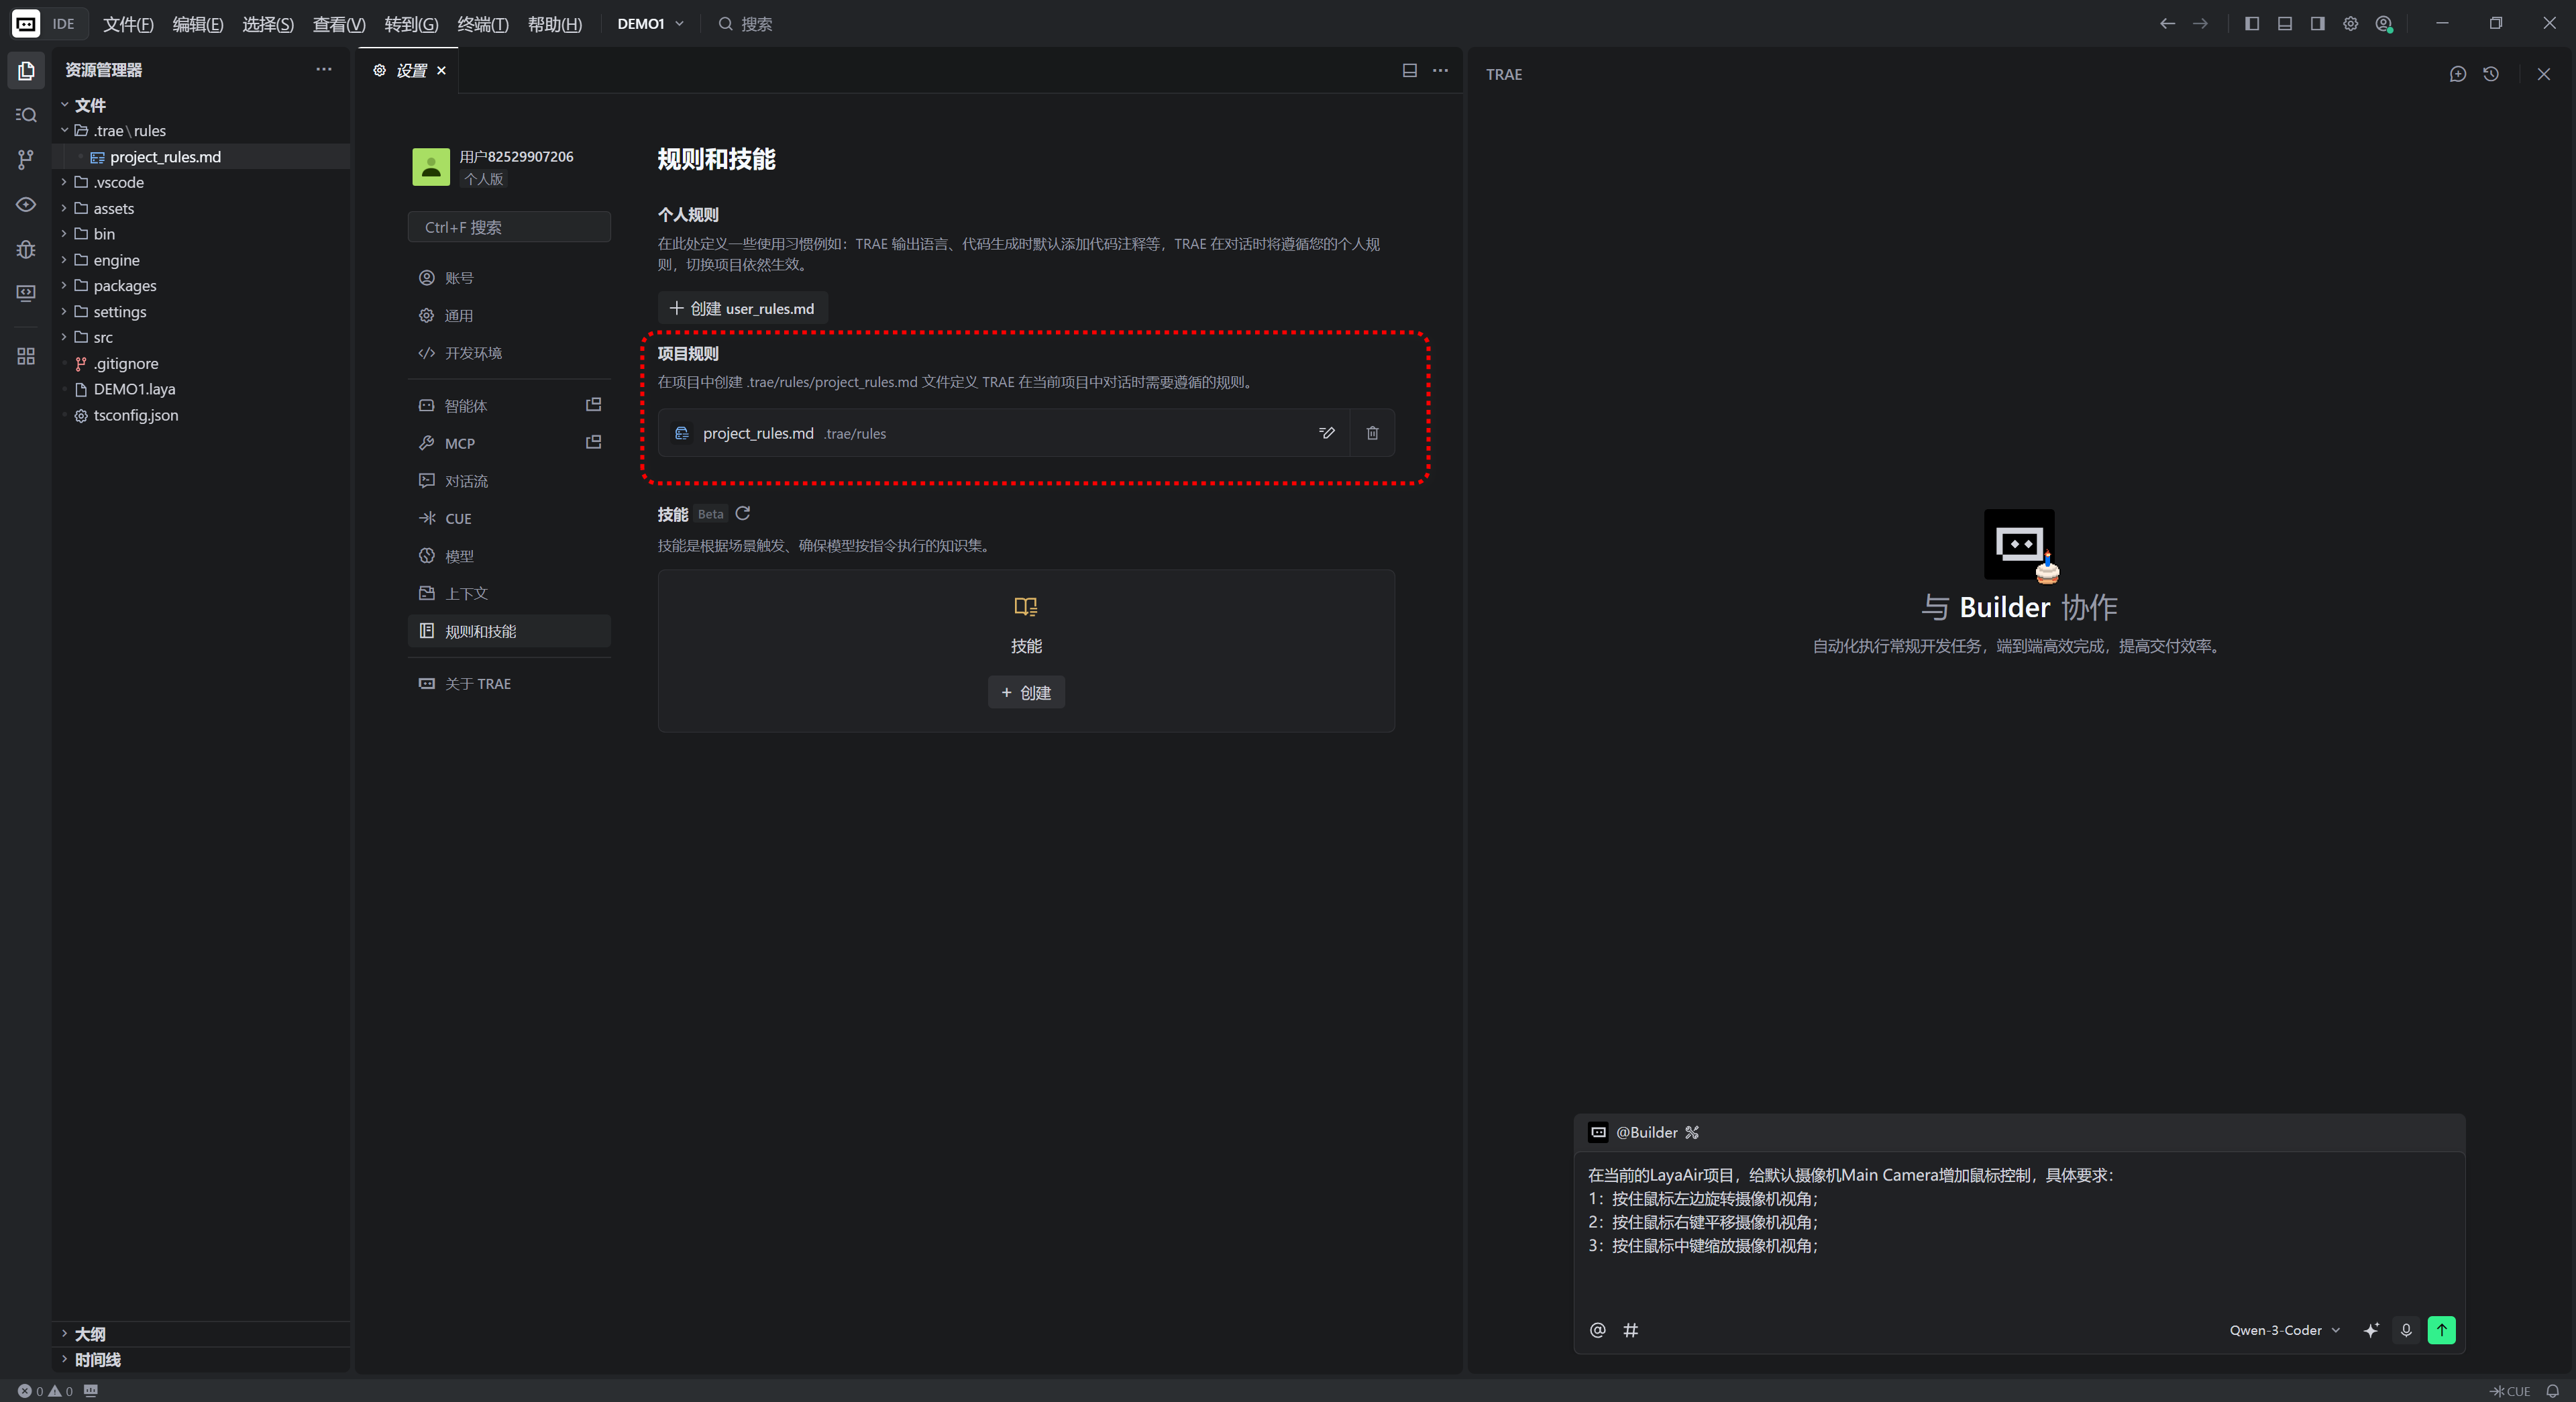Screen dimensions: 2576x1402
Task: Toggle the primary side bar layout icon
Action: point(2251,24)
